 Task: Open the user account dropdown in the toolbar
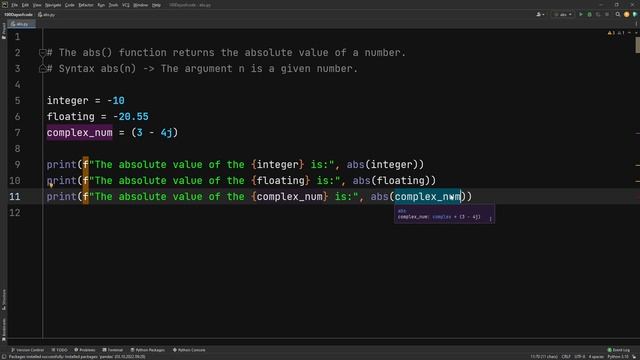click(x=540, y=15)
